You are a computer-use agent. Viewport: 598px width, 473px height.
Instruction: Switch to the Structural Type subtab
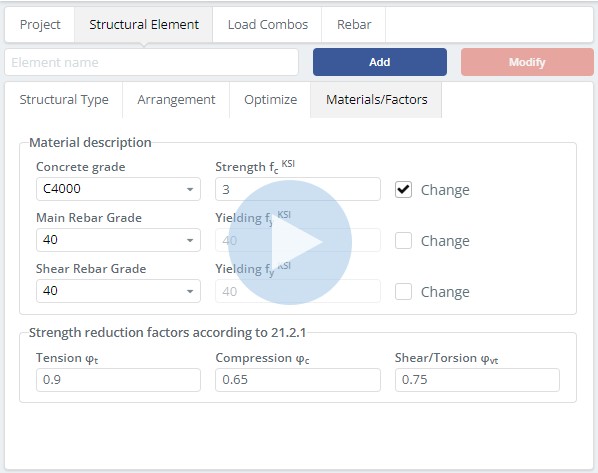tap(64, 100)
